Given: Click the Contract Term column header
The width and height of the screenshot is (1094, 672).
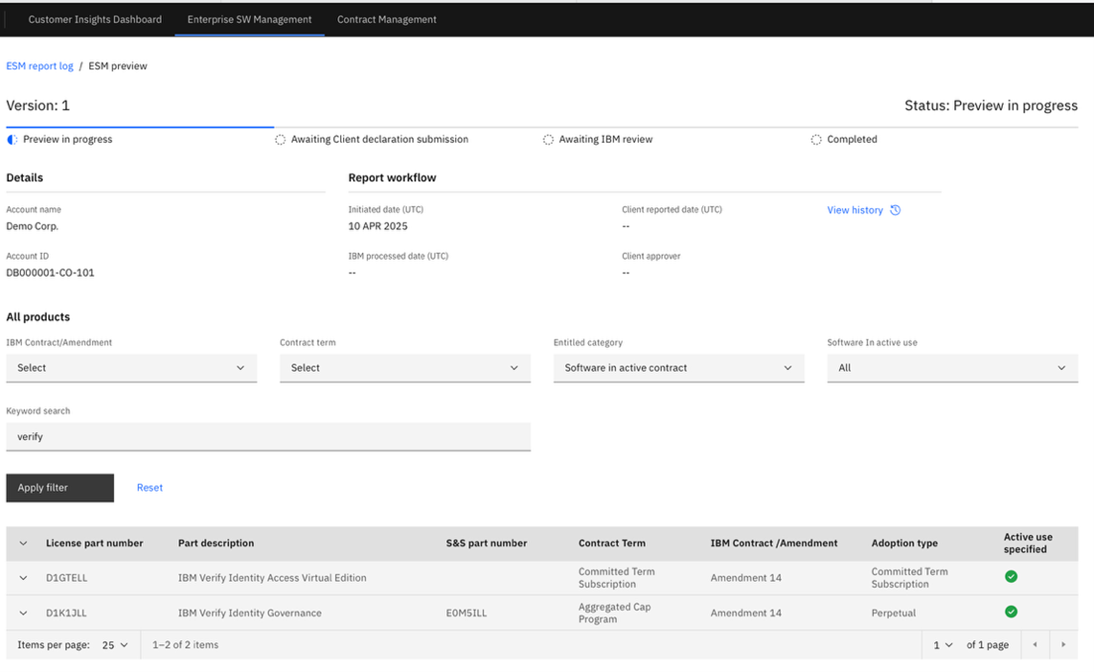Looking at the screenshot, I should point(612,543).
